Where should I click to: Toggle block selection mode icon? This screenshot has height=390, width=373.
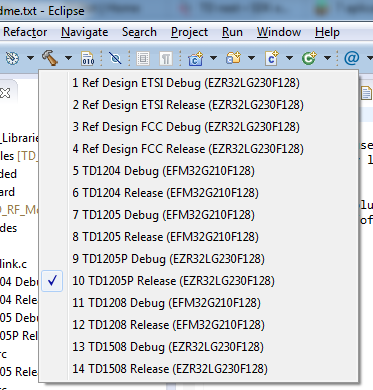143,59
